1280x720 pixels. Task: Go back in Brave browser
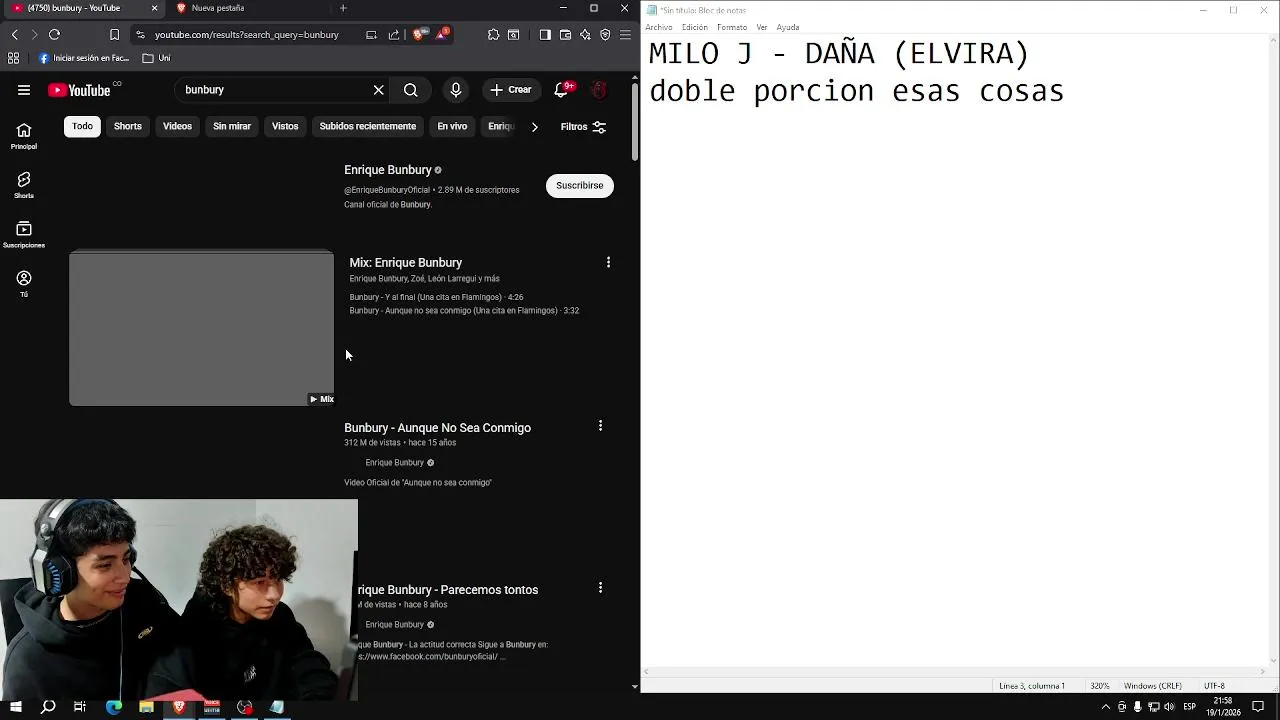[x=14, y=34]
